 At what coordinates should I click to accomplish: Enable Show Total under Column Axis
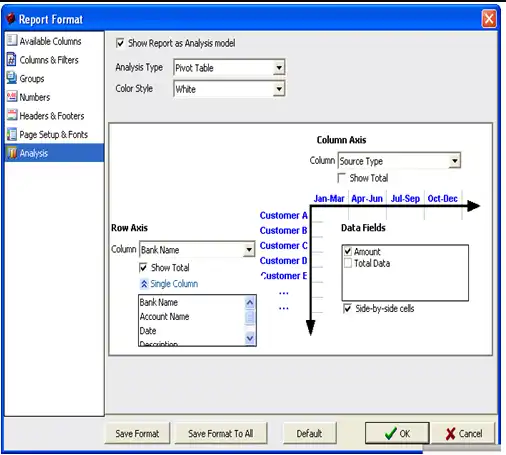[341, 178]
